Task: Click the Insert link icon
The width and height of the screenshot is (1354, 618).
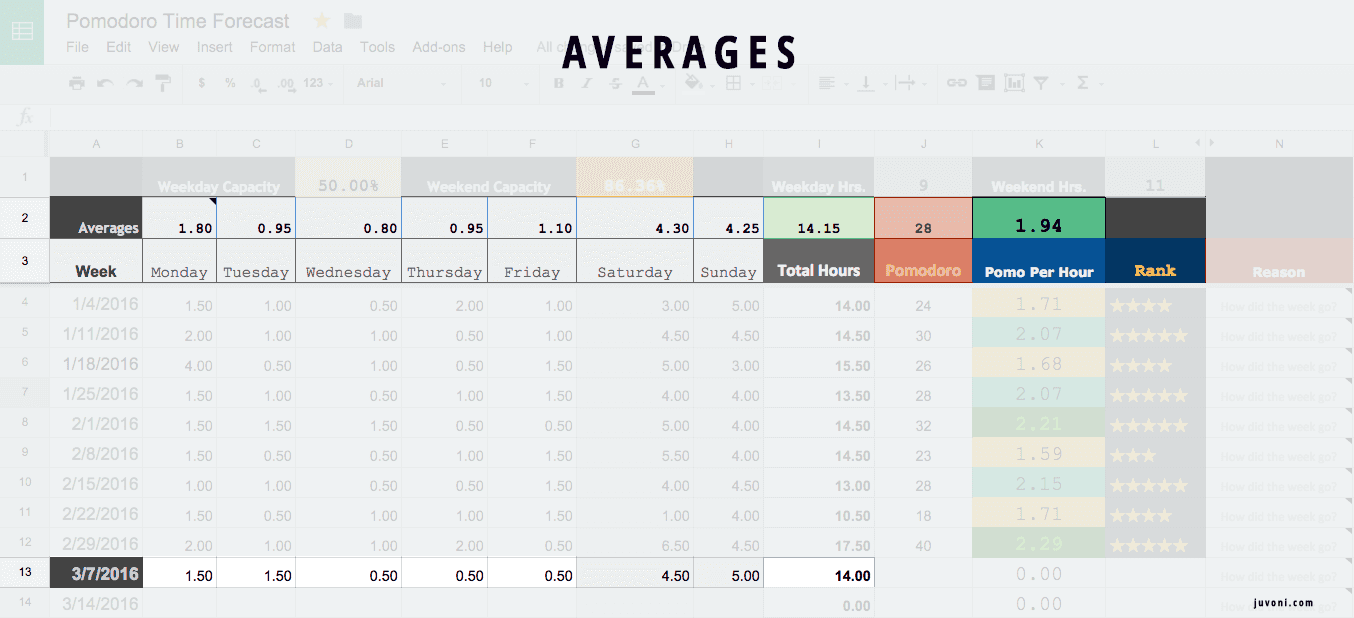Action: 957,83
